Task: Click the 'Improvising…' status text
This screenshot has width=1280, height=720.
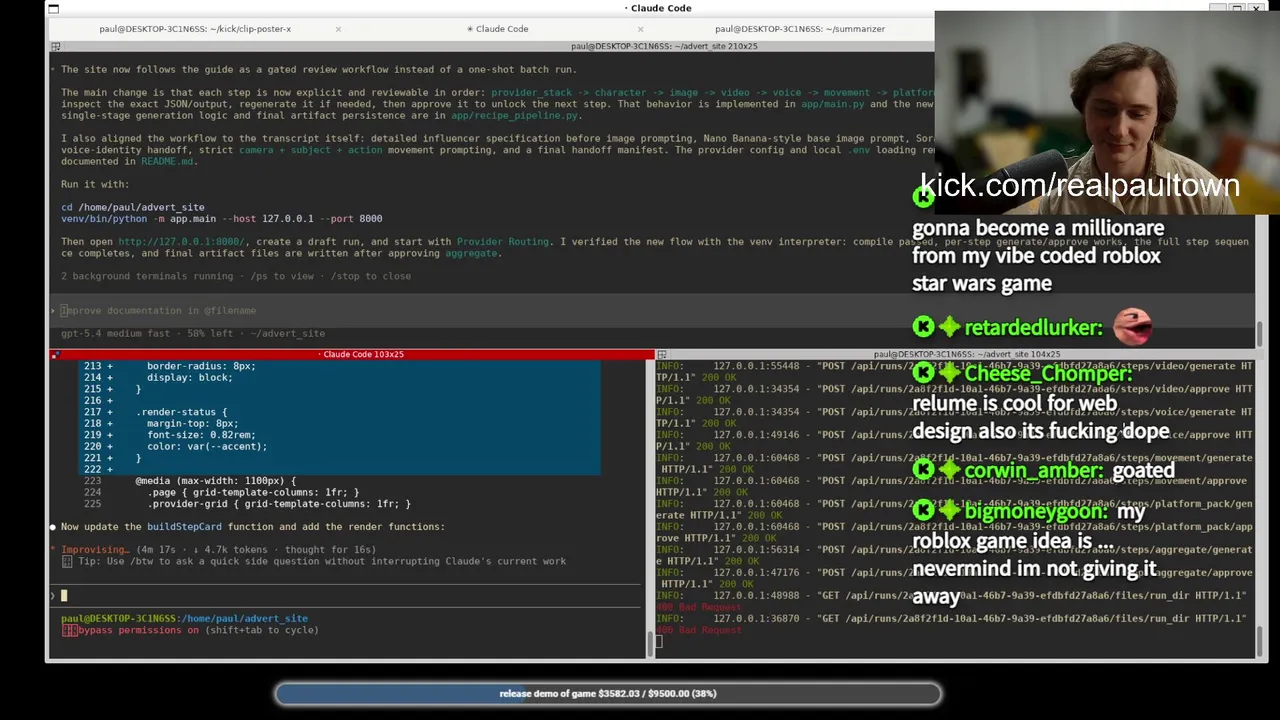Action: point(95,550)
